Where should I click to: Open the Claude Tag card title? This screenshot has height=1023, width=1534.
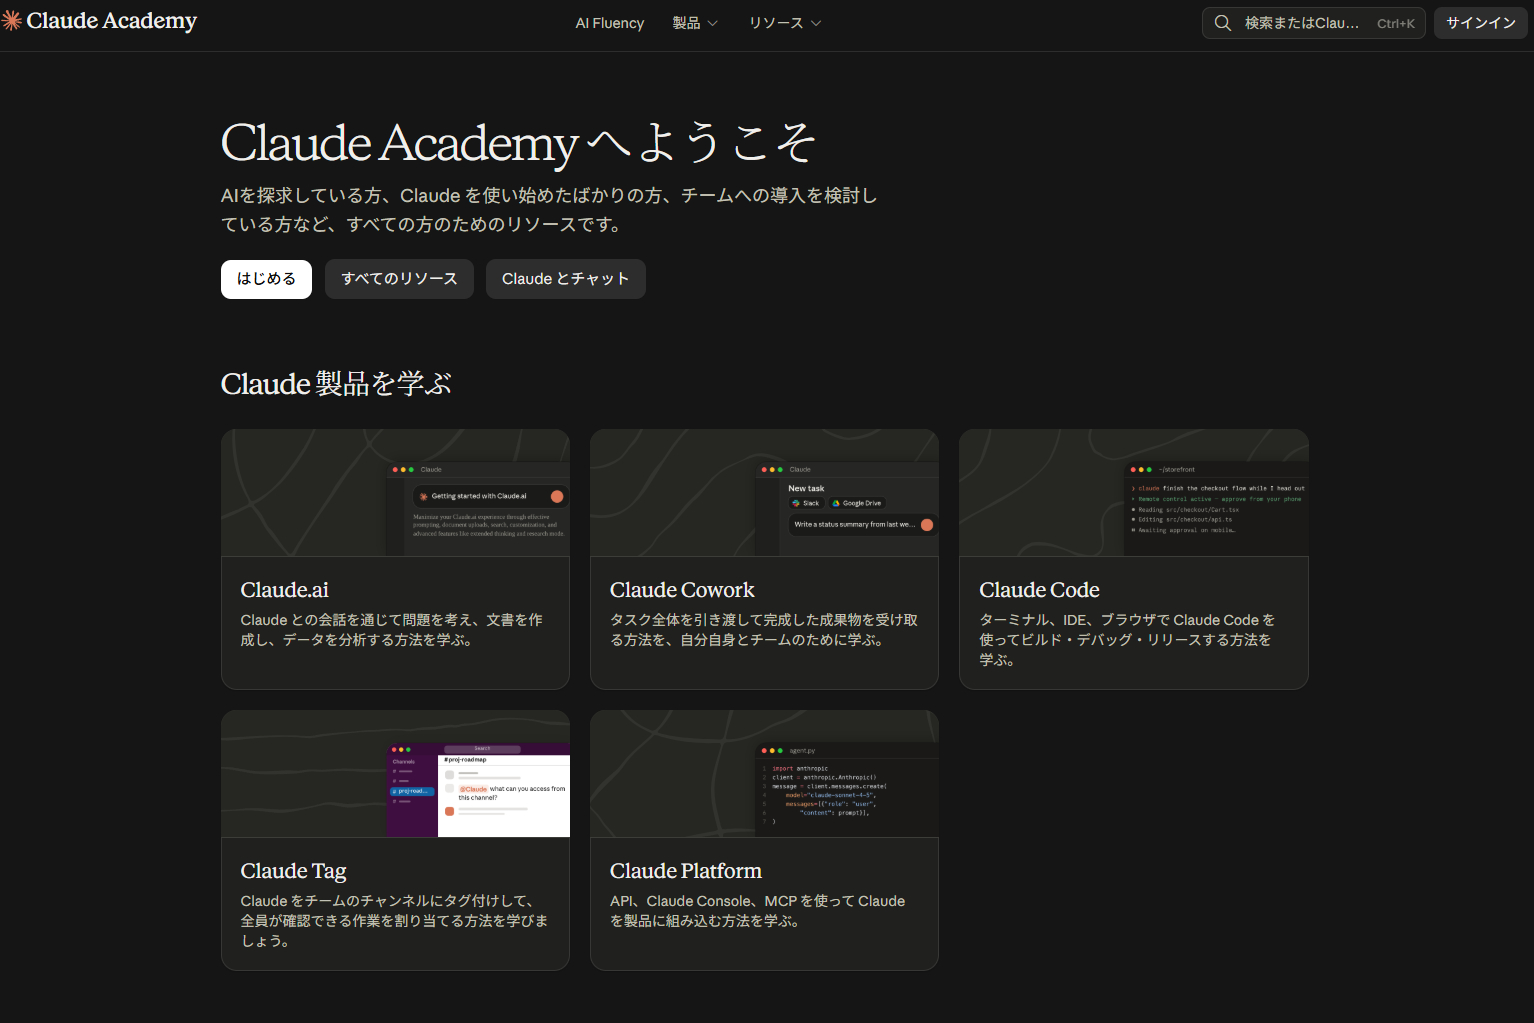294,871
